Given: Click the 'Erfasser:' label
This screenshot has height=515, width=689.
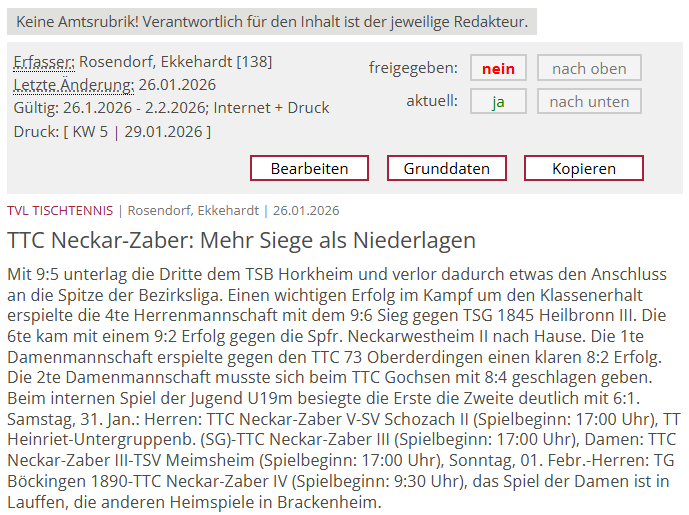Looking at the screenshot, I should coord(44,62).
